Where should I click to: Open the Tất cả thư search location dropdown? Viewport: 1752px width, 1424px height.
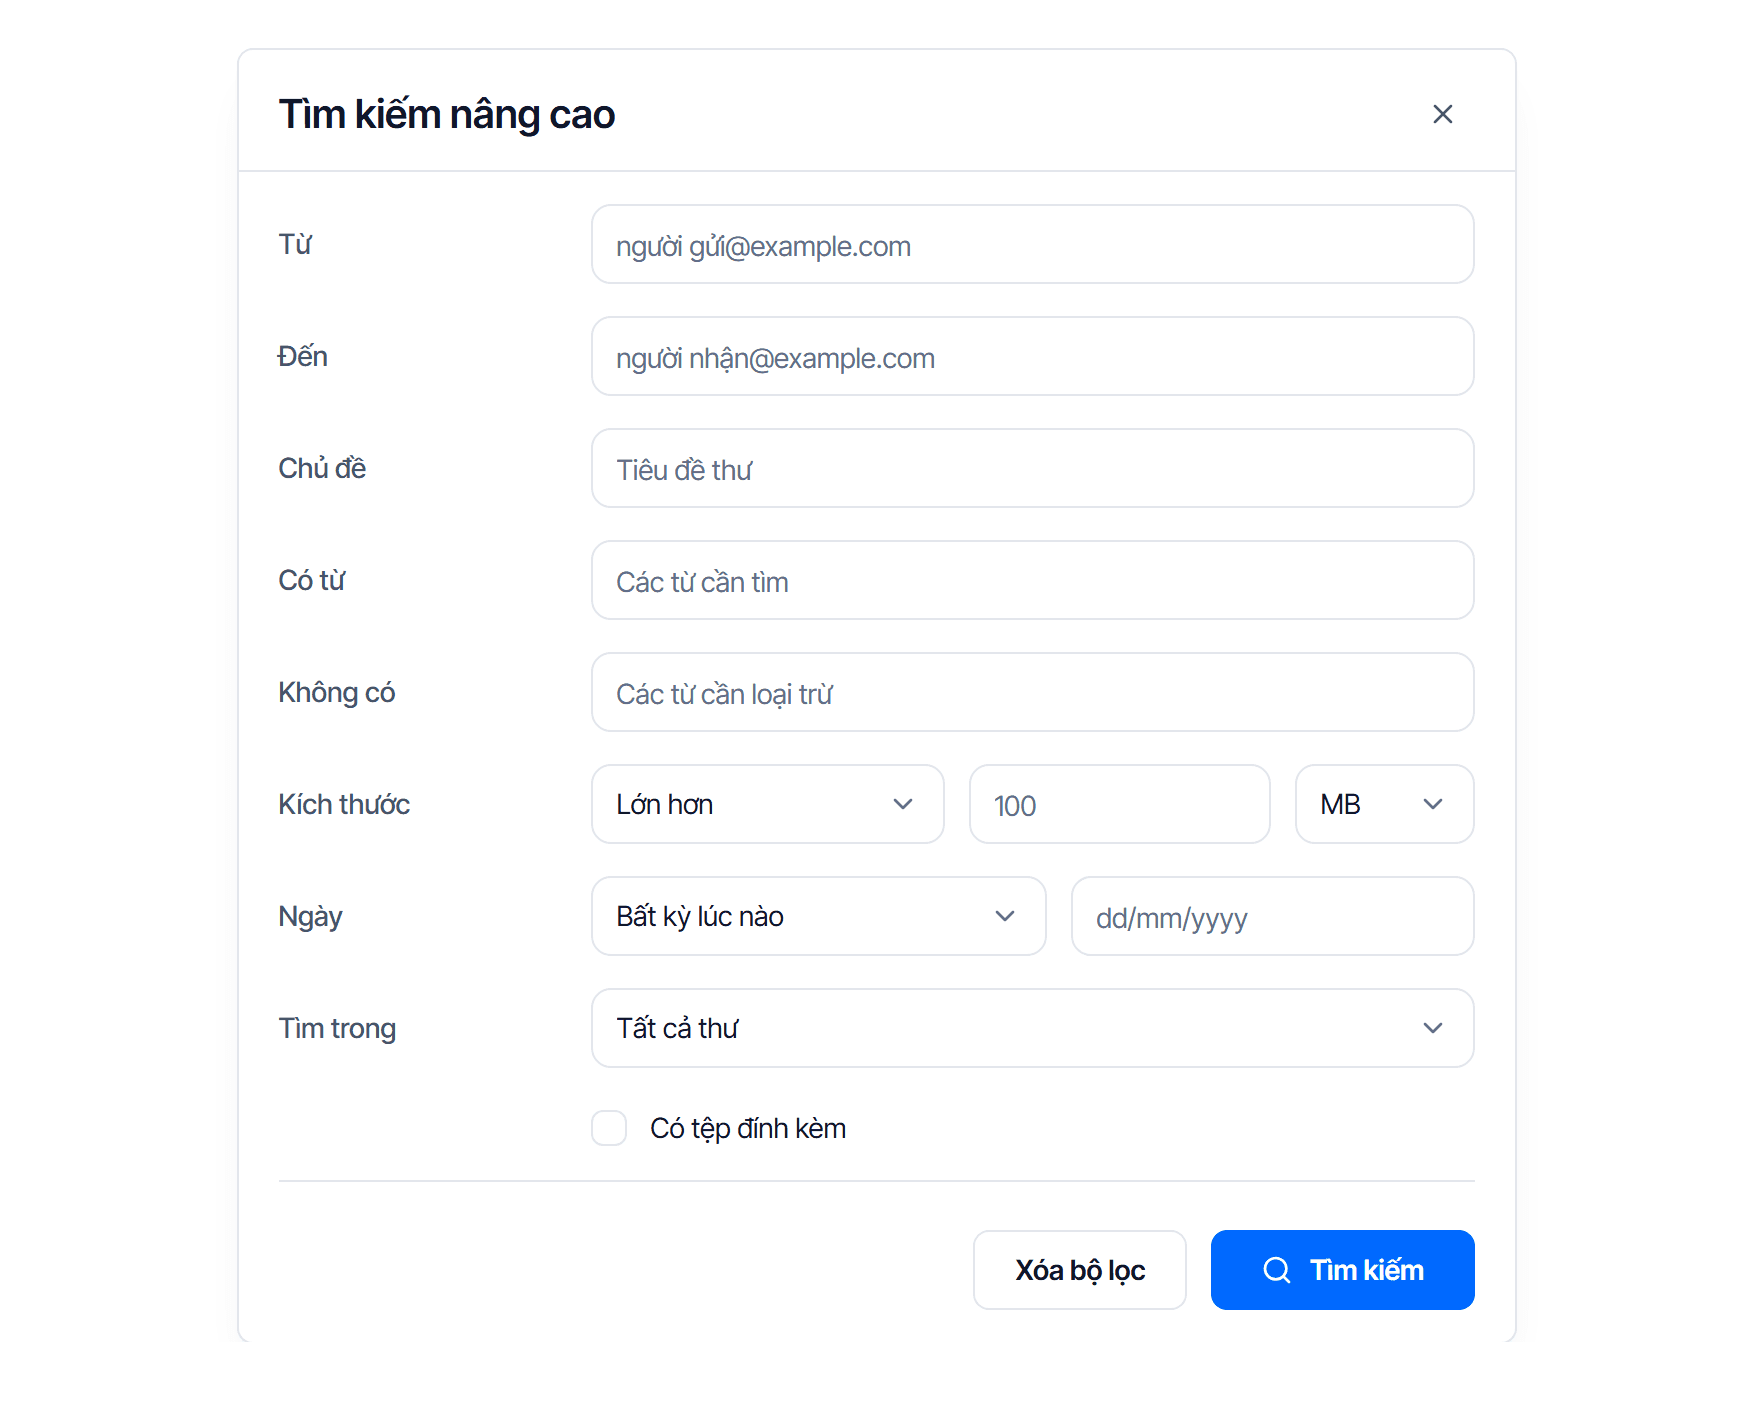[1033, 1028]
